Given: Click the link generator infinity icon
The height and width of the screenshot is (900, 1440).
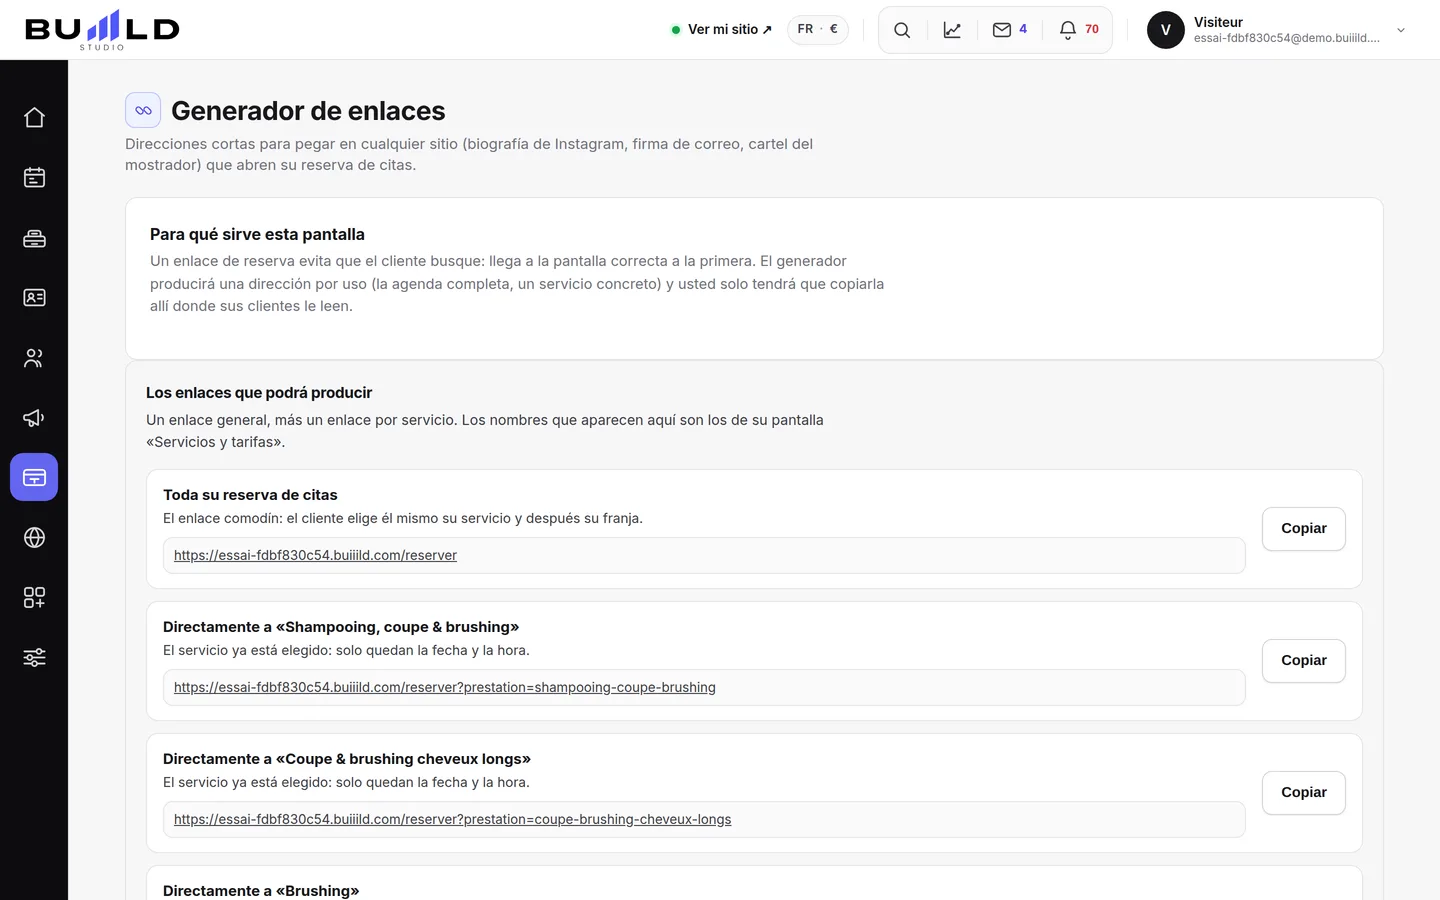Looking at the screenshot, I should [143, 110].
